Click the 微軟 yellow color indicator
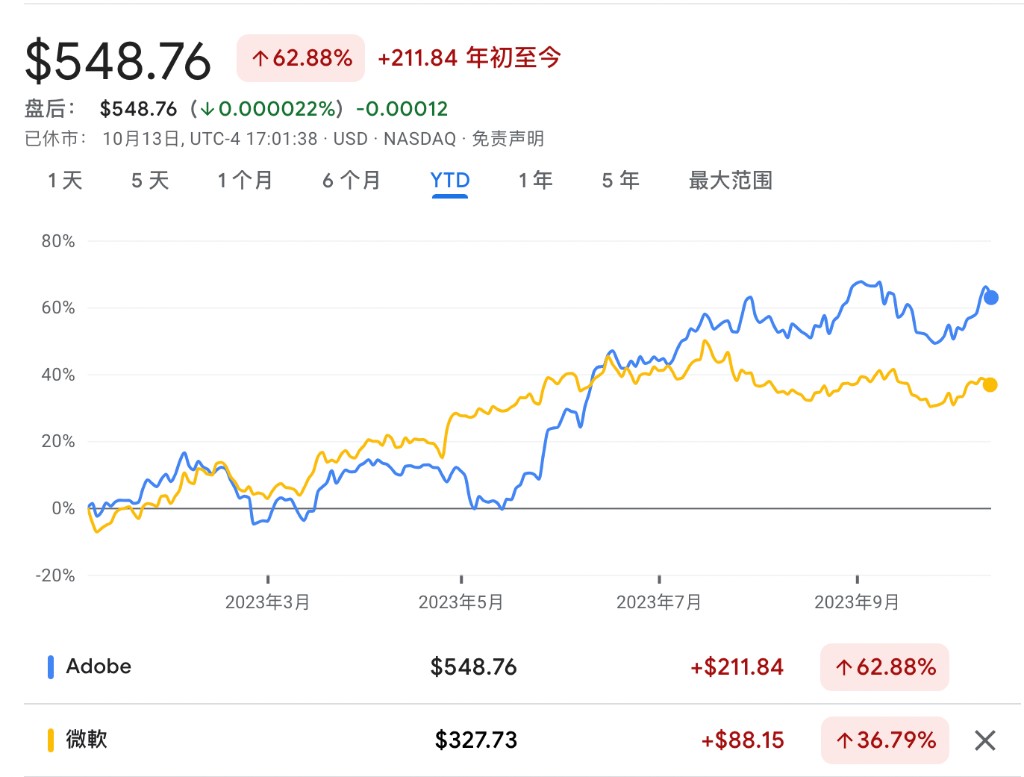 click(x=51, y=740)
